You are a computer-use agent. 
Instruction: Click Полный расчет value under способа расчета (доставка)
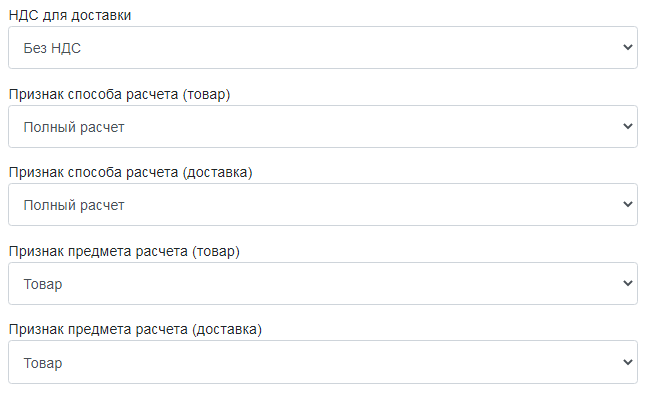pyautogui.click(x=74, y=205)
